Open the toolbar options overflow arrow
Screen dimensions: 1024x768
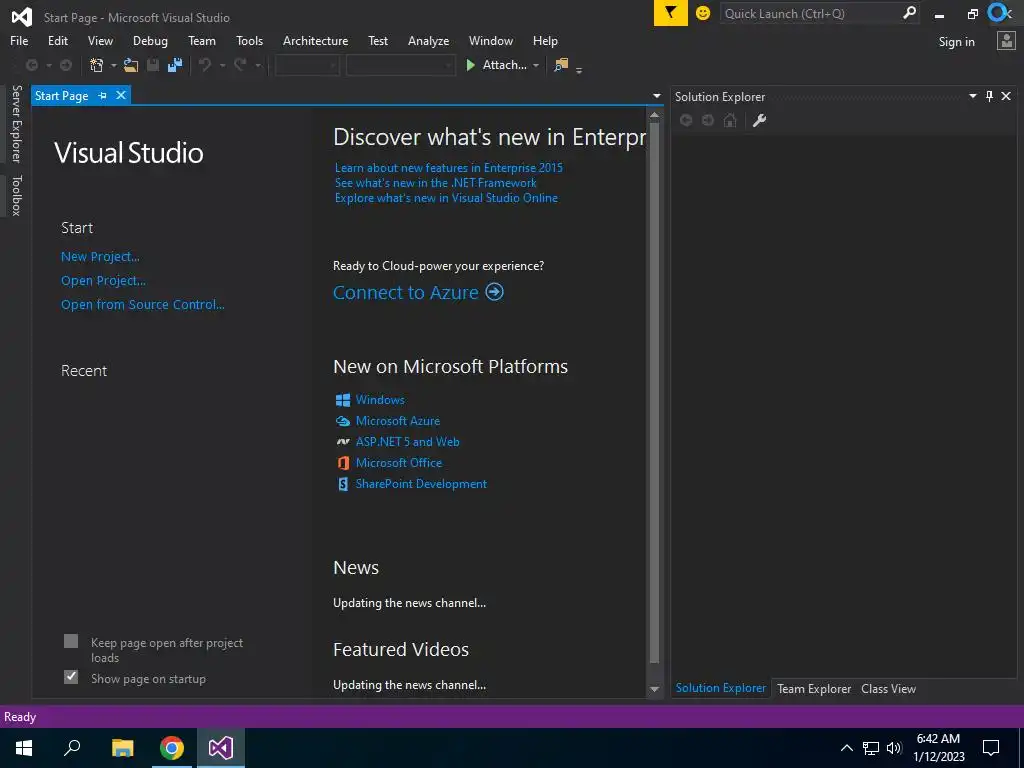tap(579, 70)
